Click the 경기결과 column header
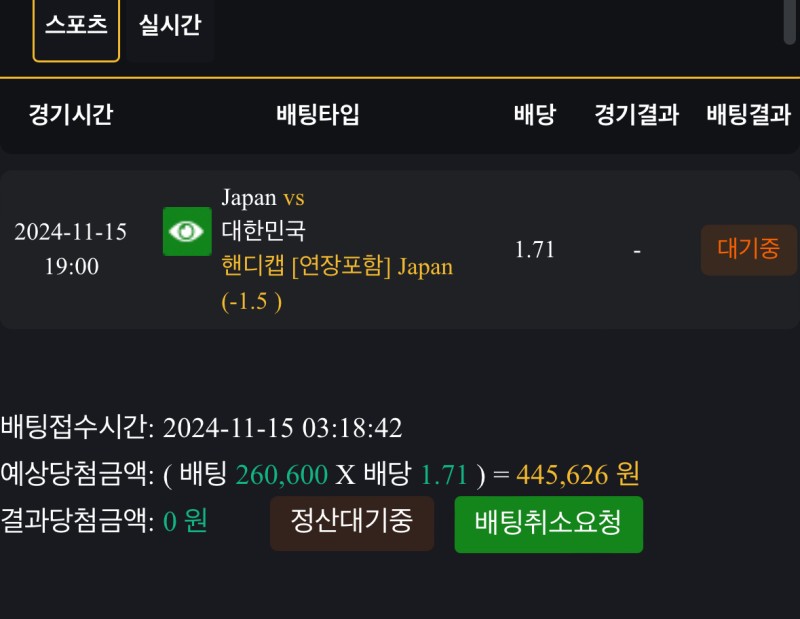Image resolution: width=800 pixels, height=619 pixels. click(x=636, y=114)
